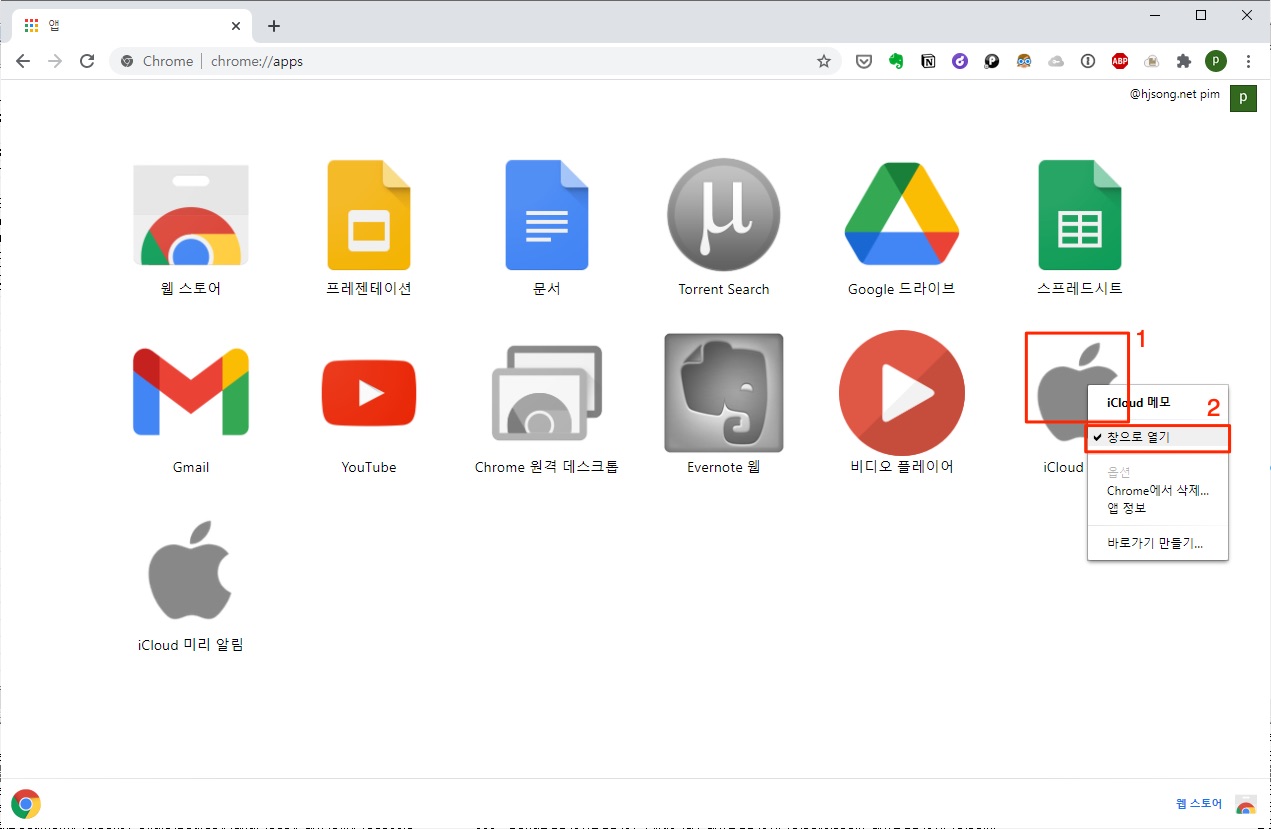Click the profile avatar in the toolbar
Screen dimensions: 1271x829
tap(1216, 61)
